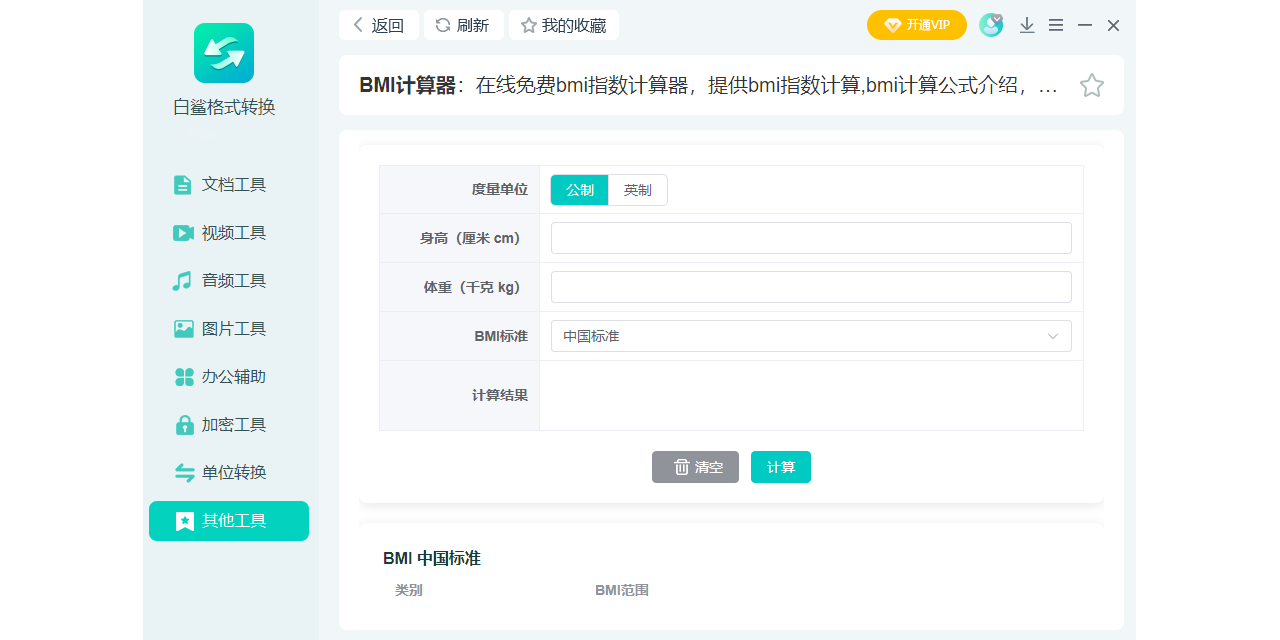
Task: Select the 其他工具 sidebar item
Action: [229, 521]
